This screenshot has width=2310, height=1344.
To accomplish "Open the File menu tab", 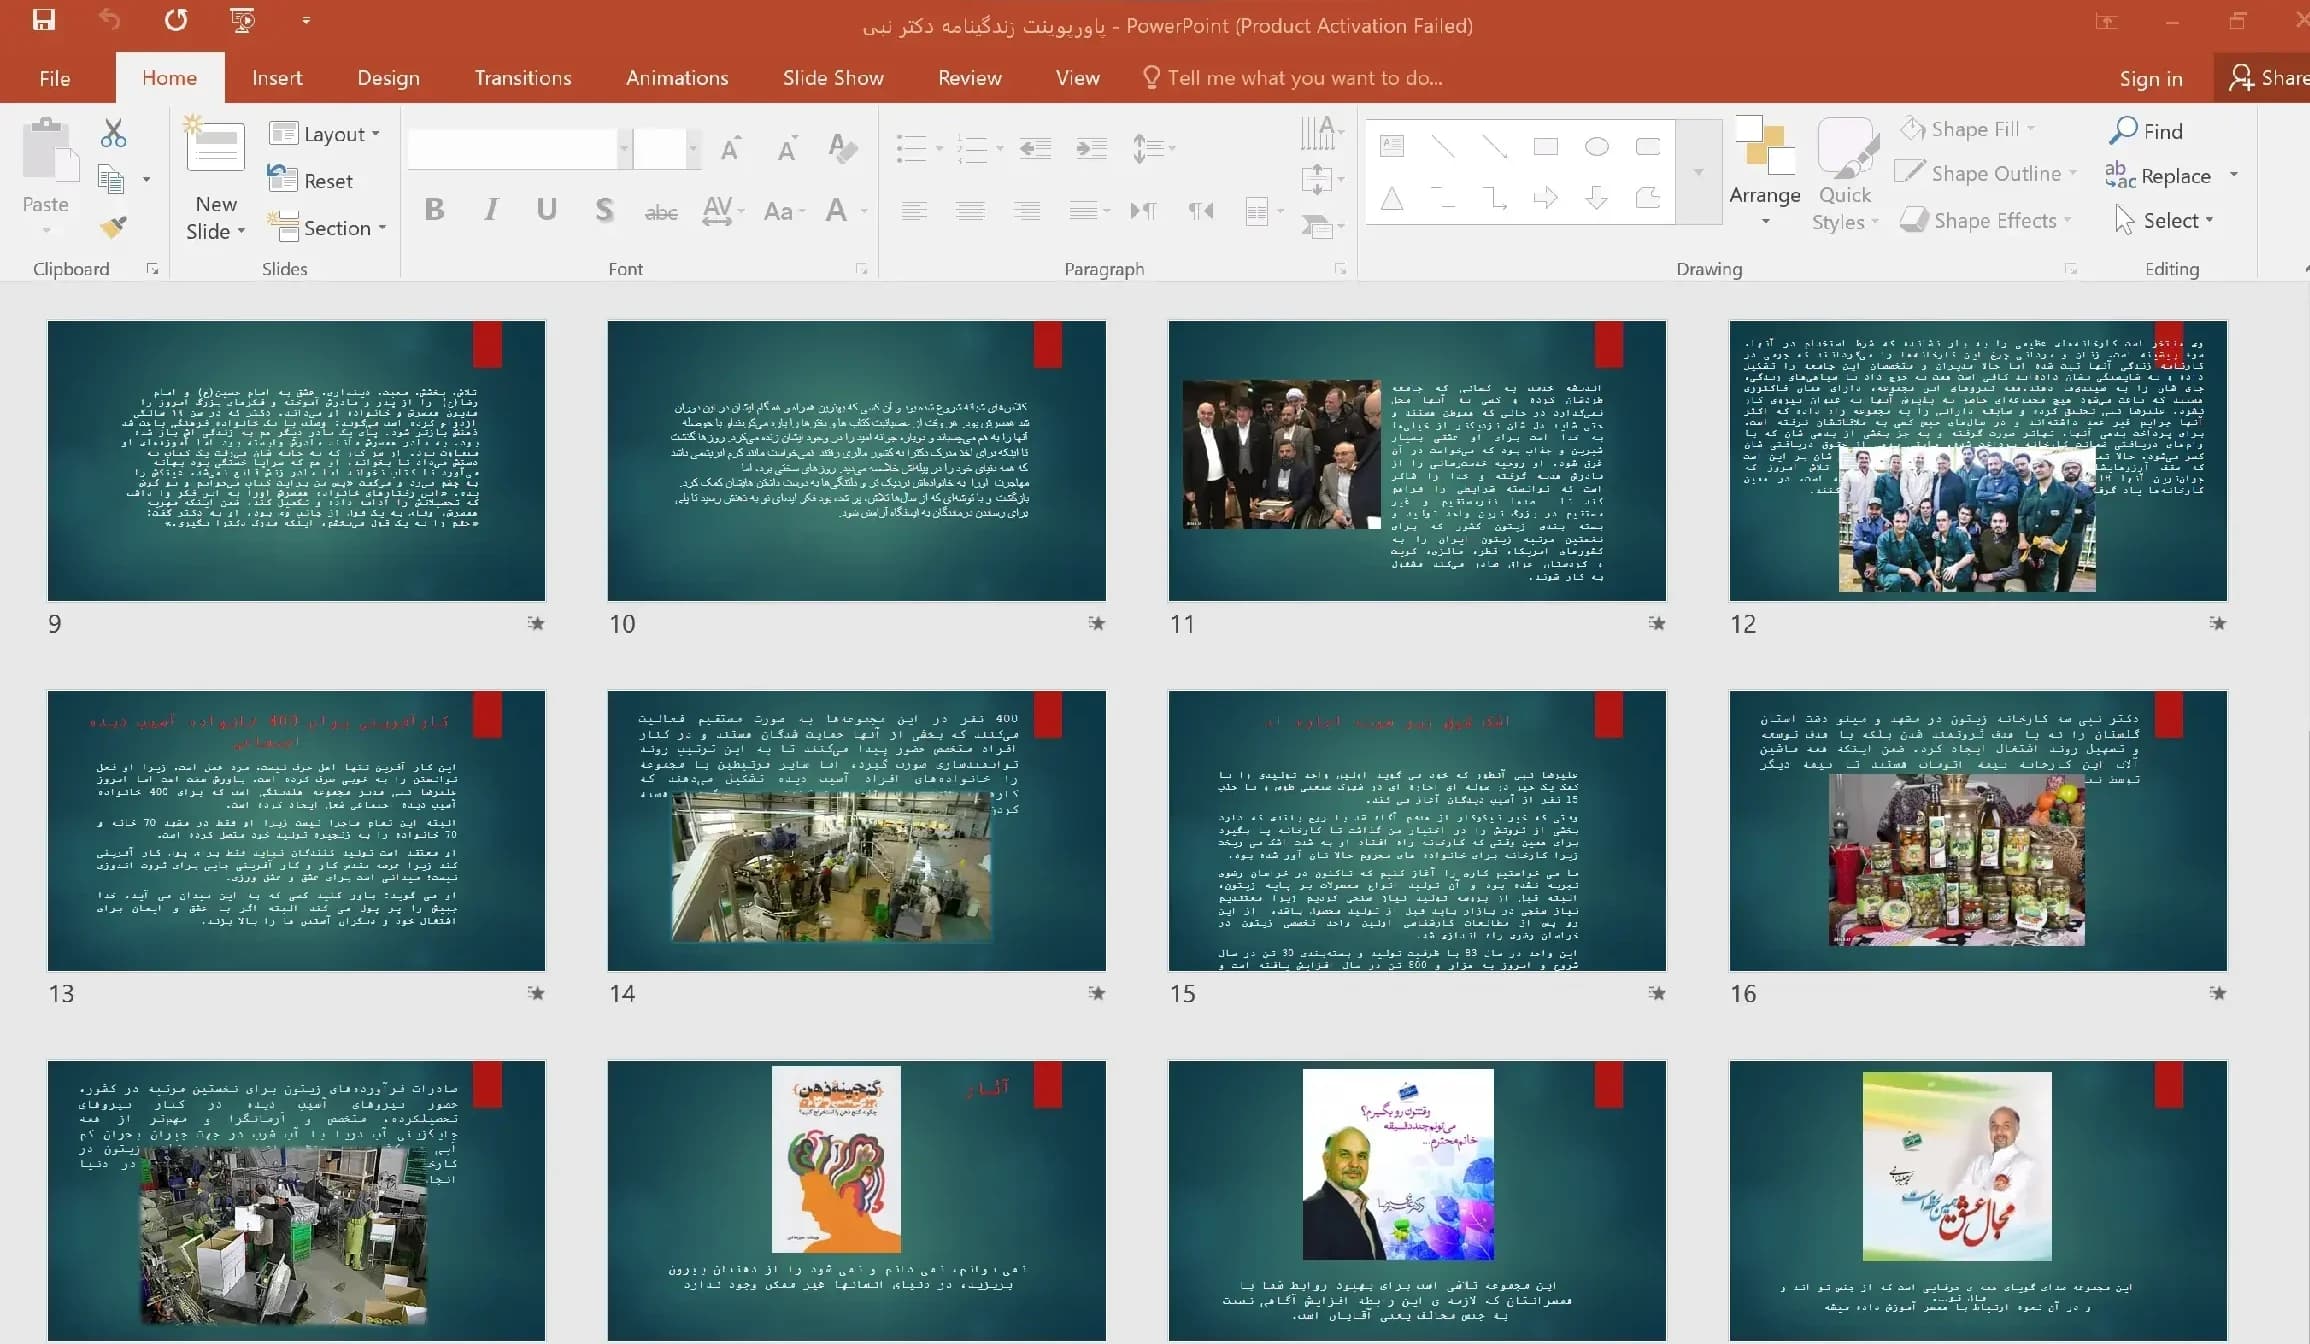I will pos(55,78).
